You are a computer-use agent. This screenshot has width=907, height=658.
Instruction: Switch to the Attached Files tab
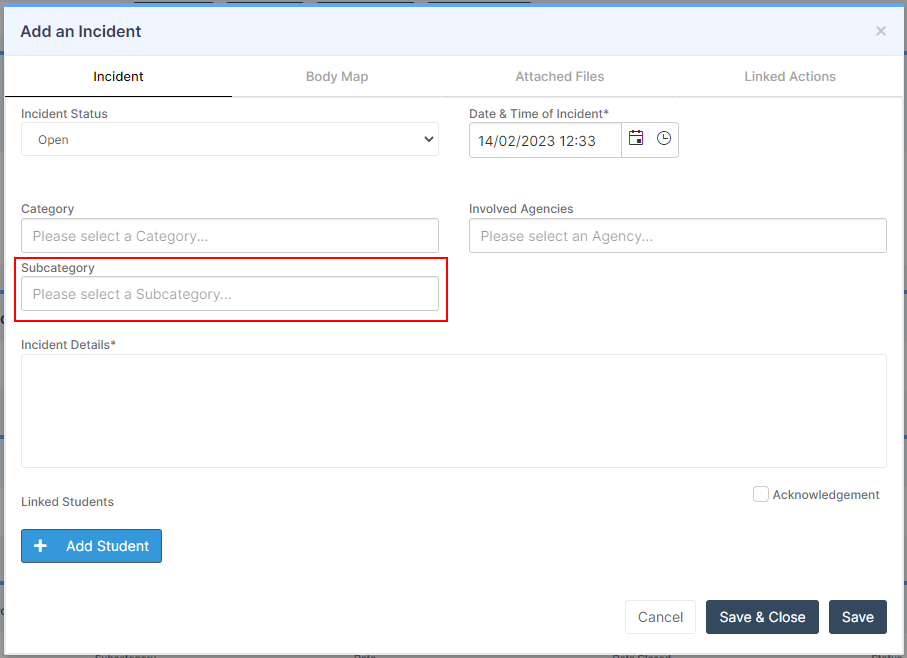559,76
